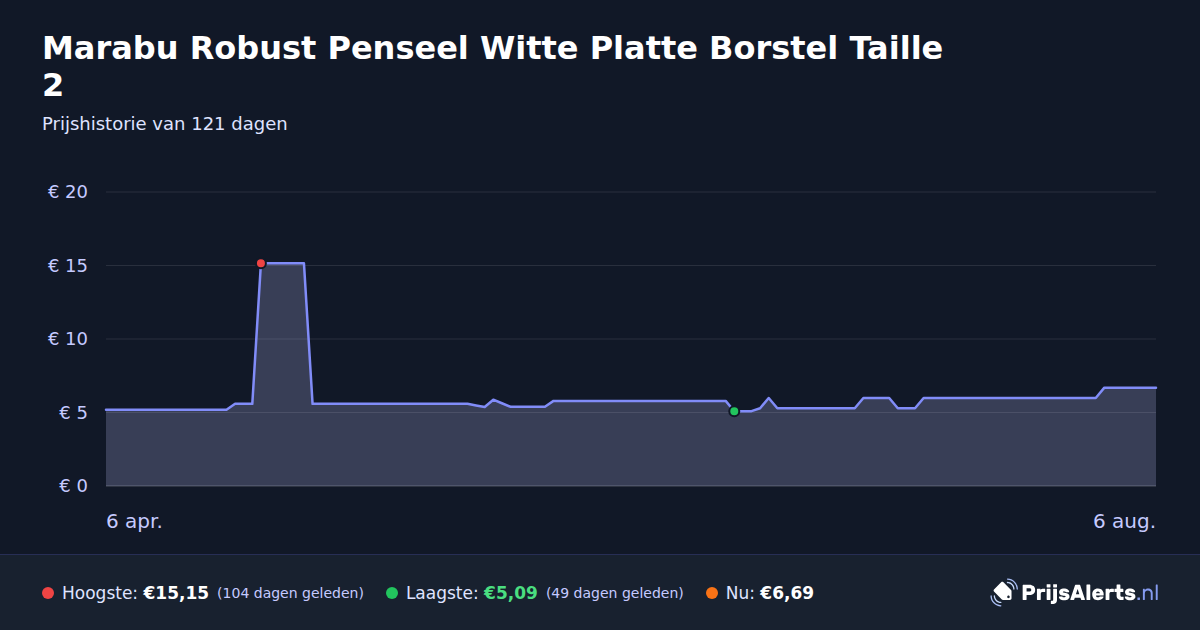1200x630 pixels.
Task: Click the 6 apr. start date label
Action: tap(134, 521)
